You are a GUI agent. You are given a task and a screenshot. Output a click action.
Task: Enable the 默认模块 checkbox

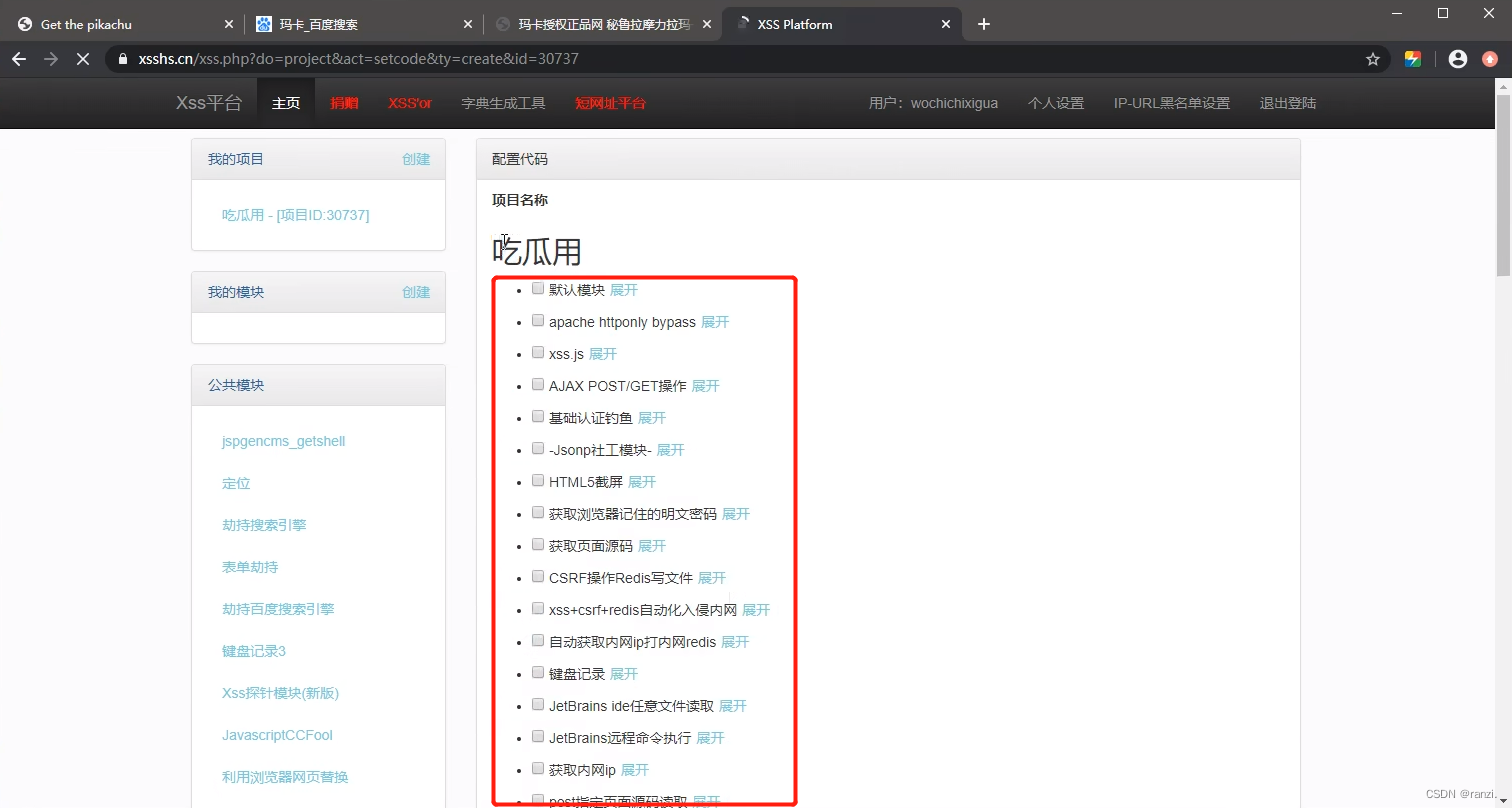(538, 288)
